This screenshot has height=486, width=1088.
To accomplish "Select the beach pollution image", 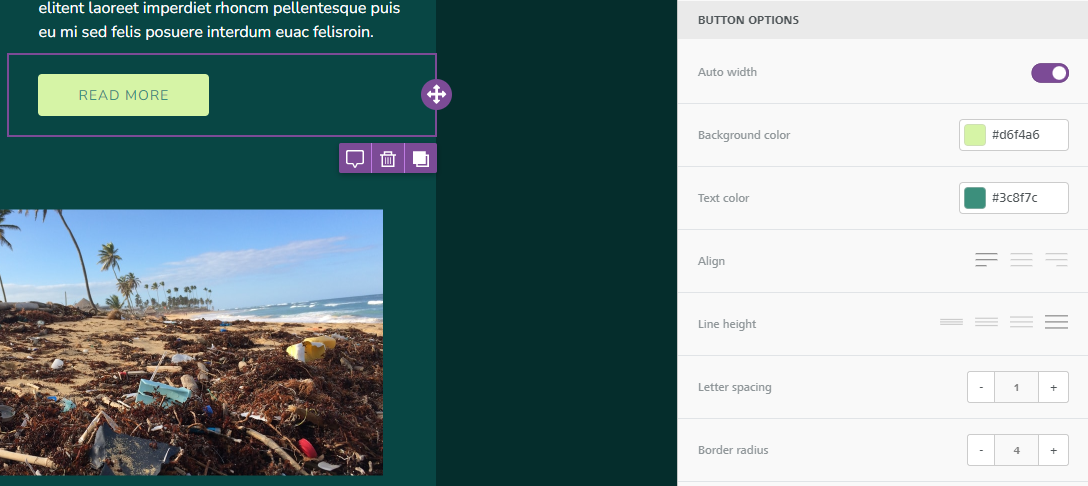I will (191, 342).
